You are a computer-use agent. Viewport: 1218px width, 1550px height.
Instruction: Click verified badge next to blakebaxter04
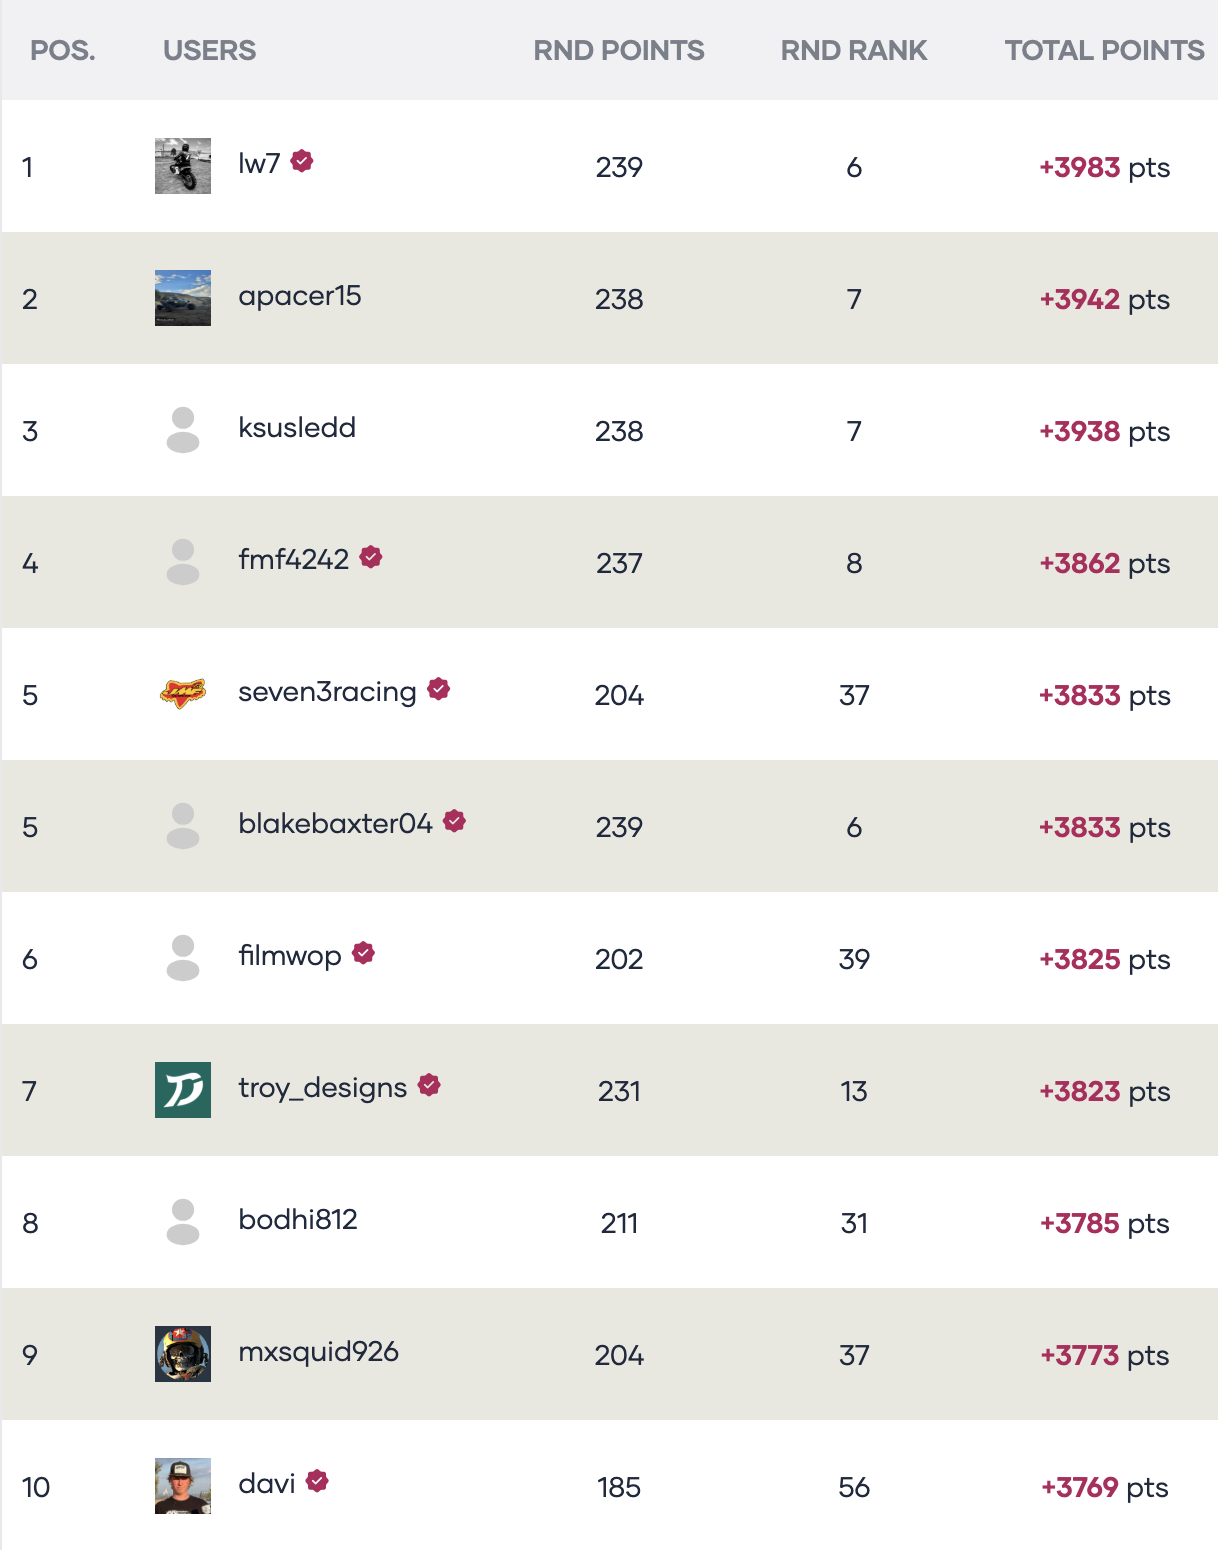point(455,821)
